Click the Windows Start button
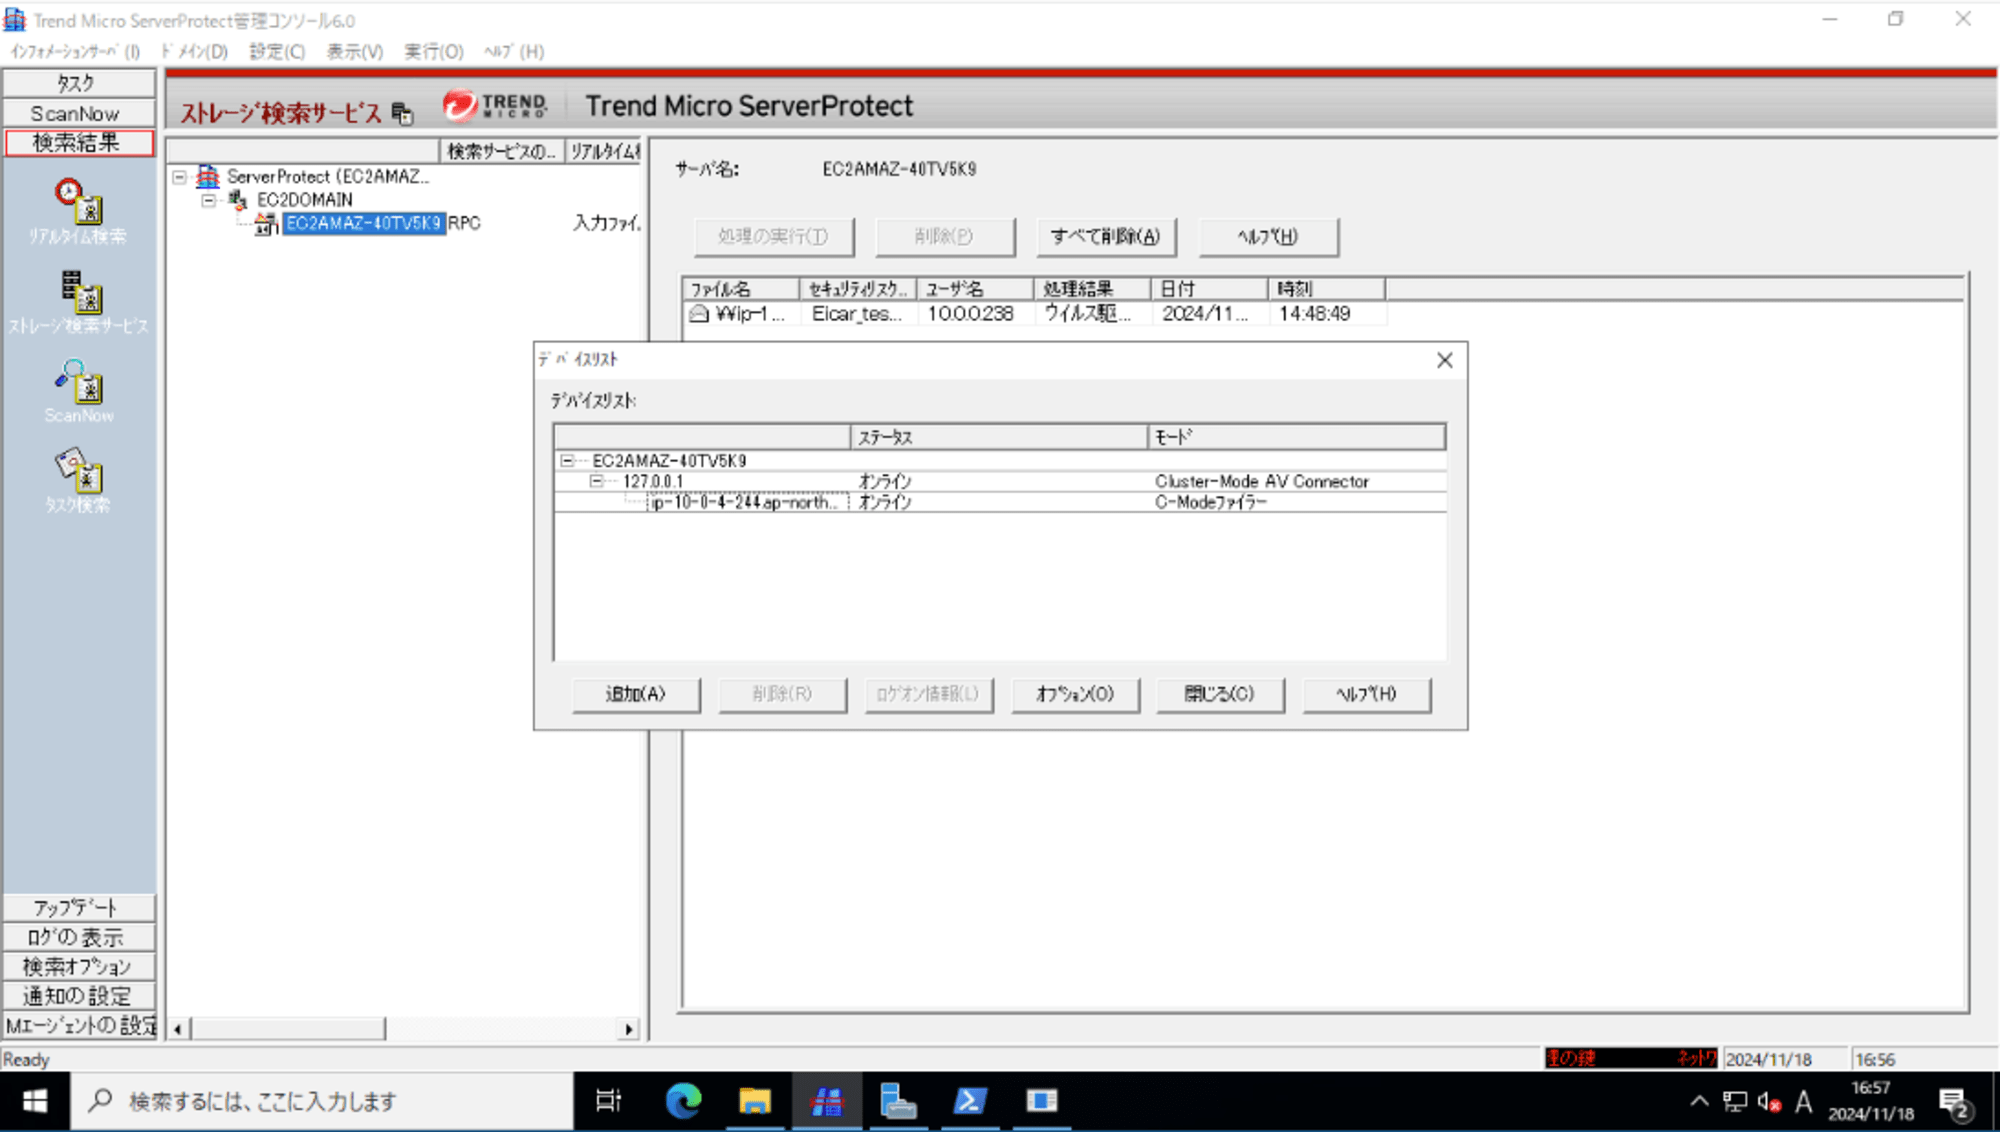Image resolution: width=2000 pixels, height=1132 pixels. [x=35, y=1101]
